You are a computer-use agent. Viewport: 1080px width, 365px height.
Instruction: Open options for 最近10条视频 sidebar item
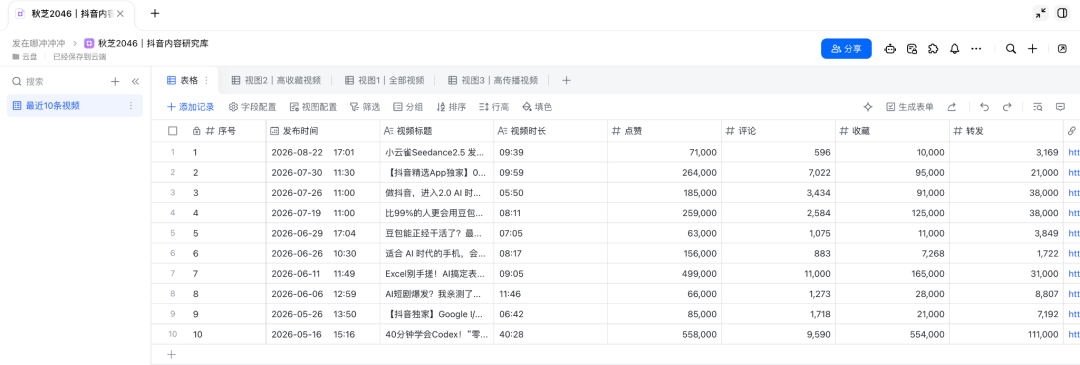[131, 105]
